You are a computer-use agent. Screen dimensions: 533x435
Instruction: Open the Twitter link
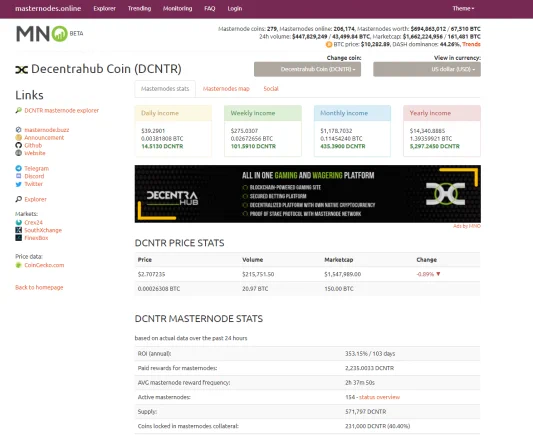(34, 184)
